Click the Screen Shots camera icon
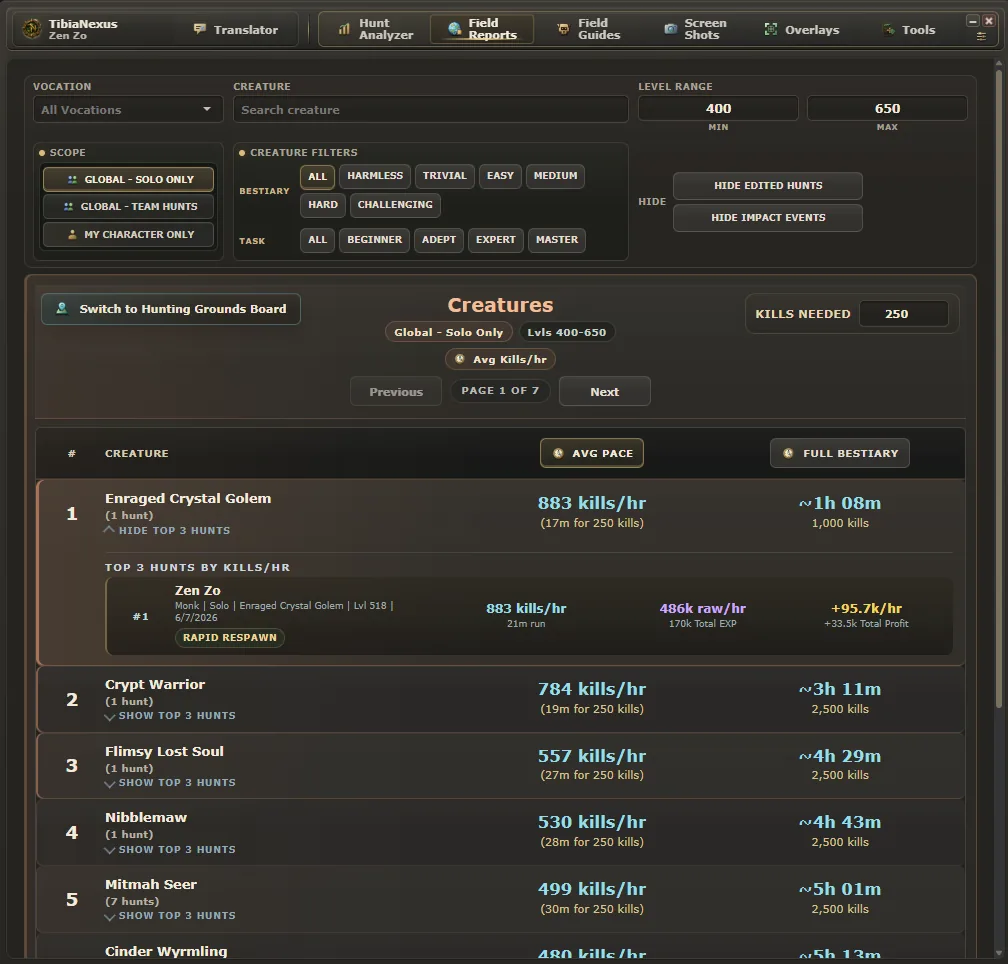This screenshot has width=1008, height=964. [x=670, y=29]
